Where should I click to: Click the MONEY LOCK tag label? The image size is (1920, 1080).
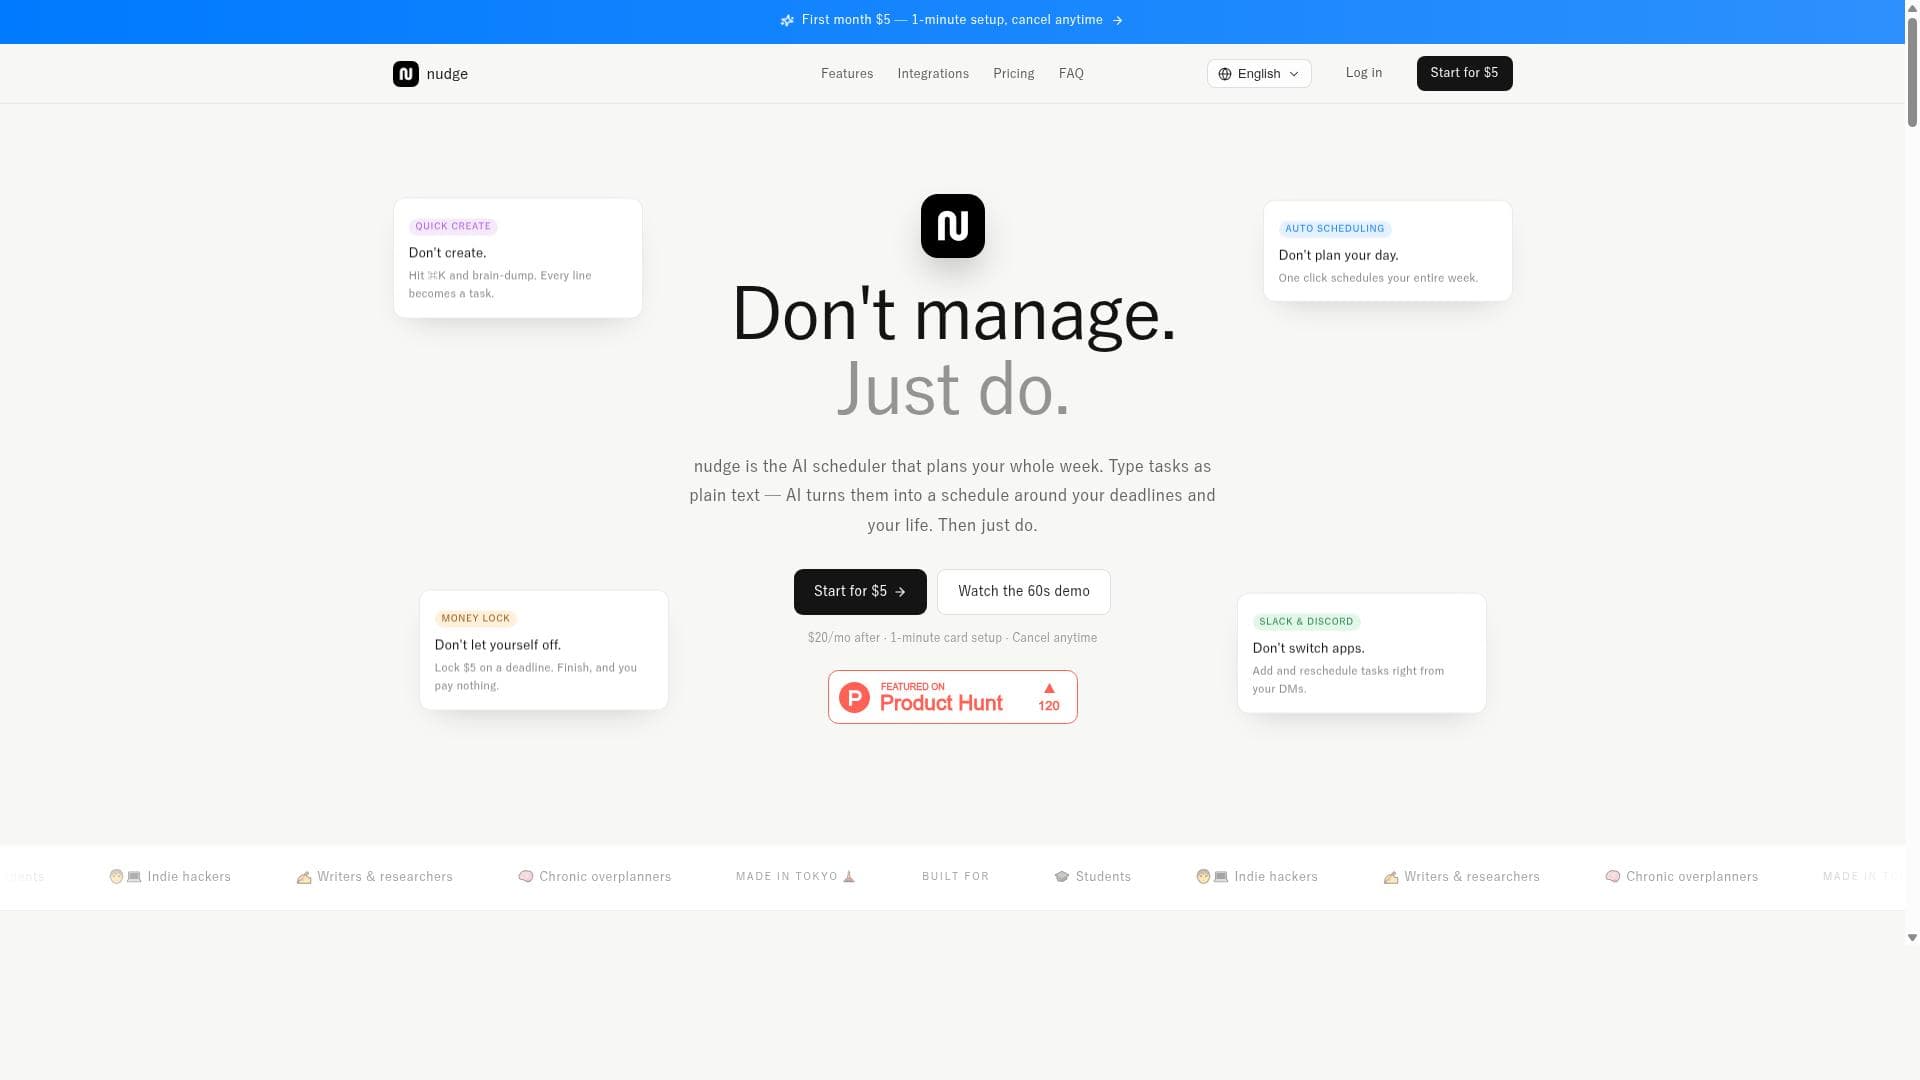point(476,619)
